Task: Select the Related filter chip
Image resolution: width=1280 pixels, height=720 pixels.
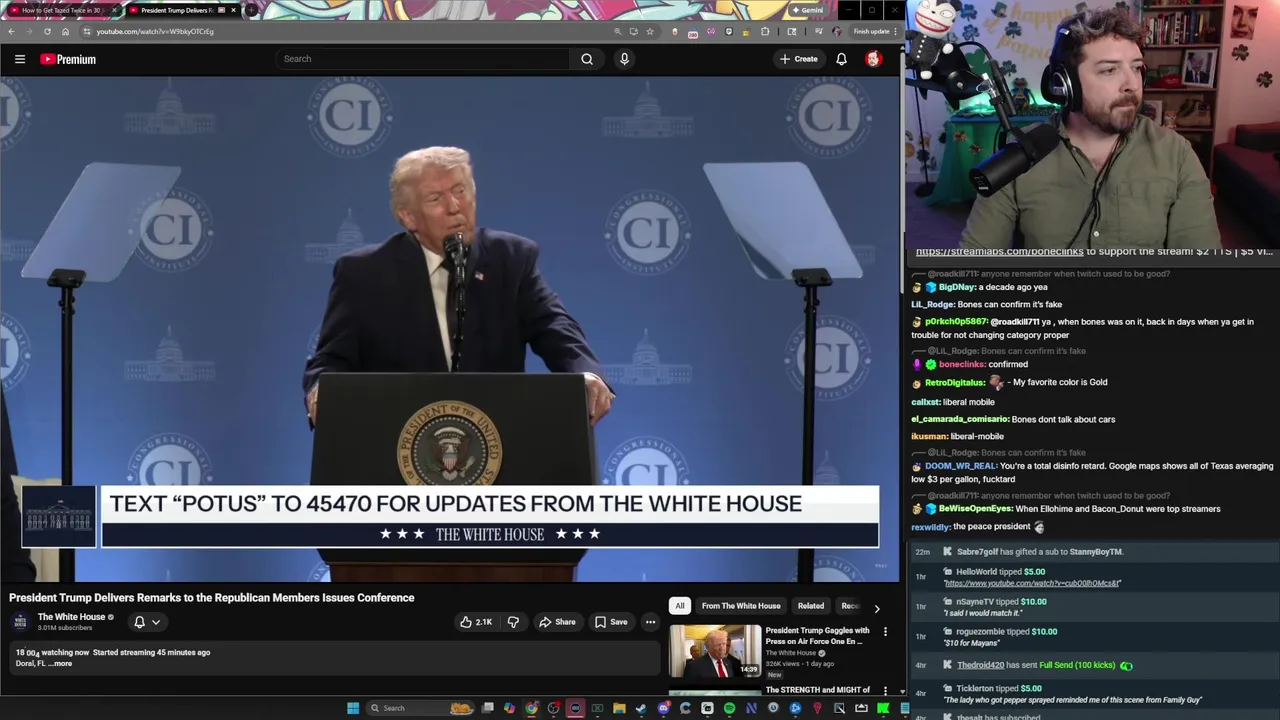Action: (x=811, y=606)
